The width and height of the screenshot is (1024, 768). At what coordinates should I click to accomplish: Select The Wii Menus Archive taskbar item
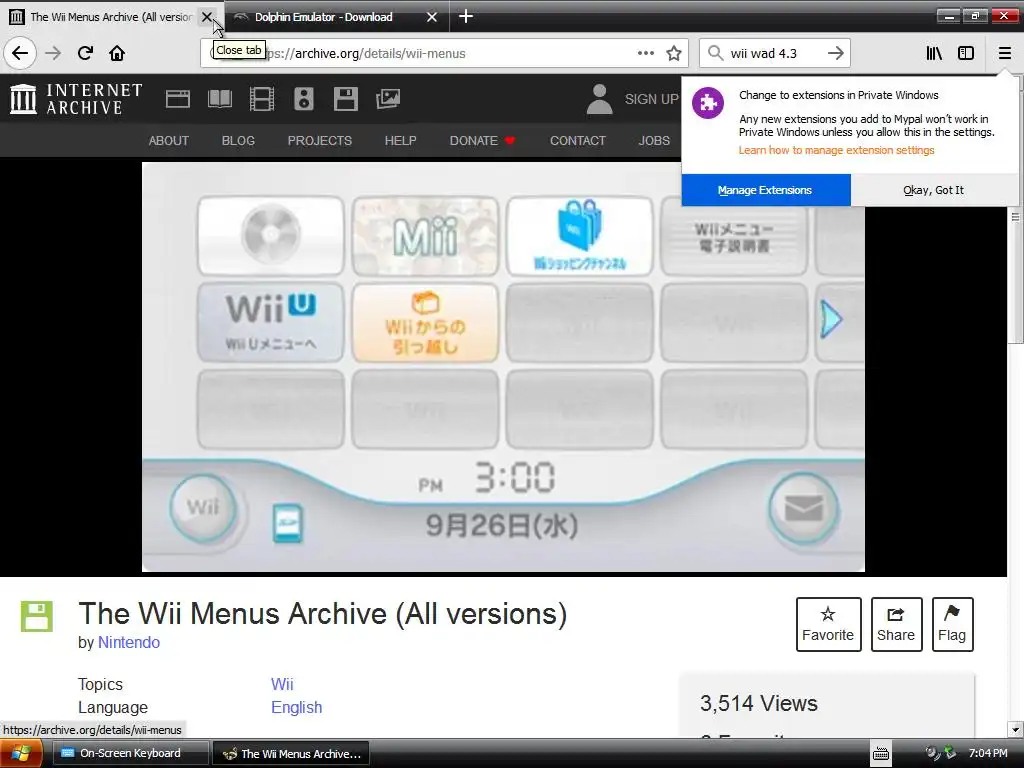coord(291,753)
